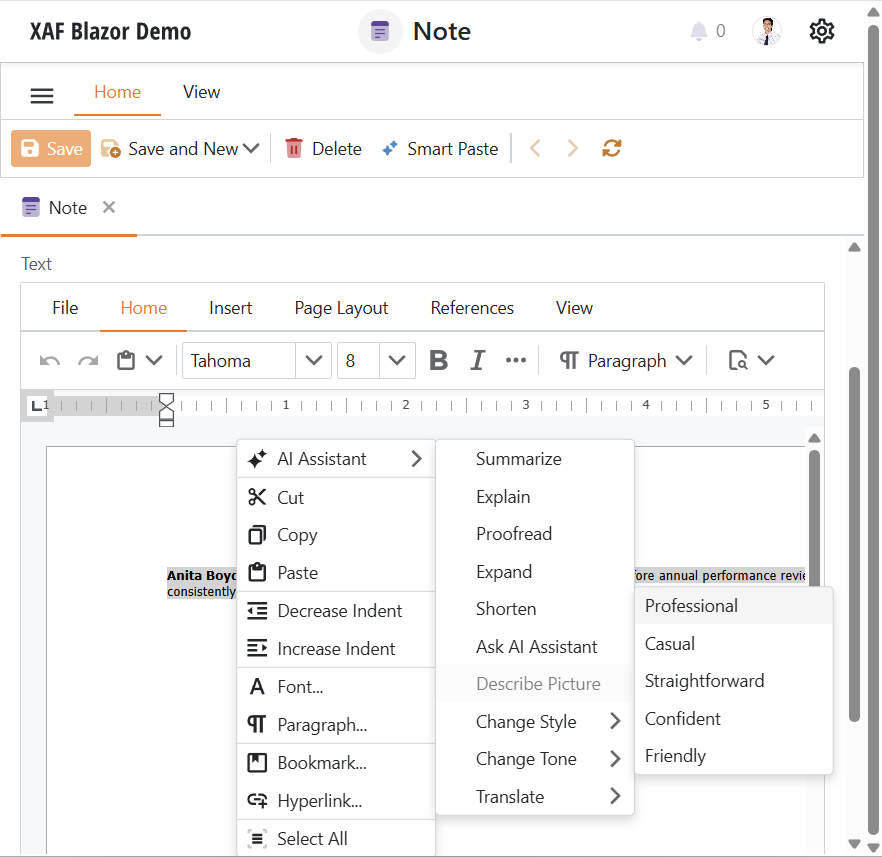Expand the Translate submenu
Viewport: 882px width, 857px height.
(x=535, y=796)
